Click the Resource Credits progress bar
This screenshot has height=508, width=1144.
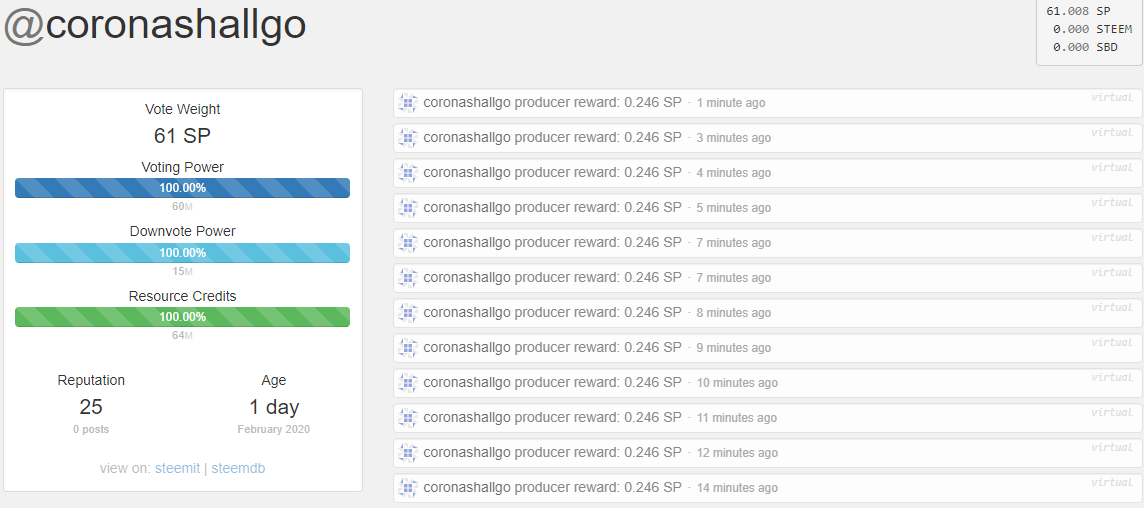pos(182,317)
